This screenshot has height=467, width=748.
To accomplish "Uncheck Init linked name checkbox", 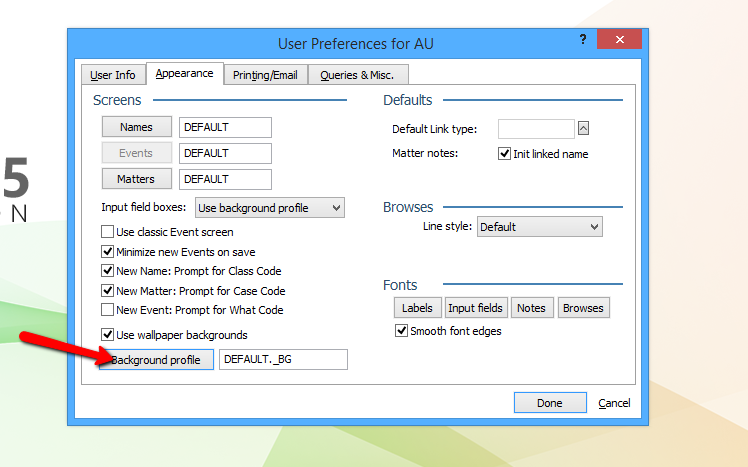I will [x=504, y=154].
